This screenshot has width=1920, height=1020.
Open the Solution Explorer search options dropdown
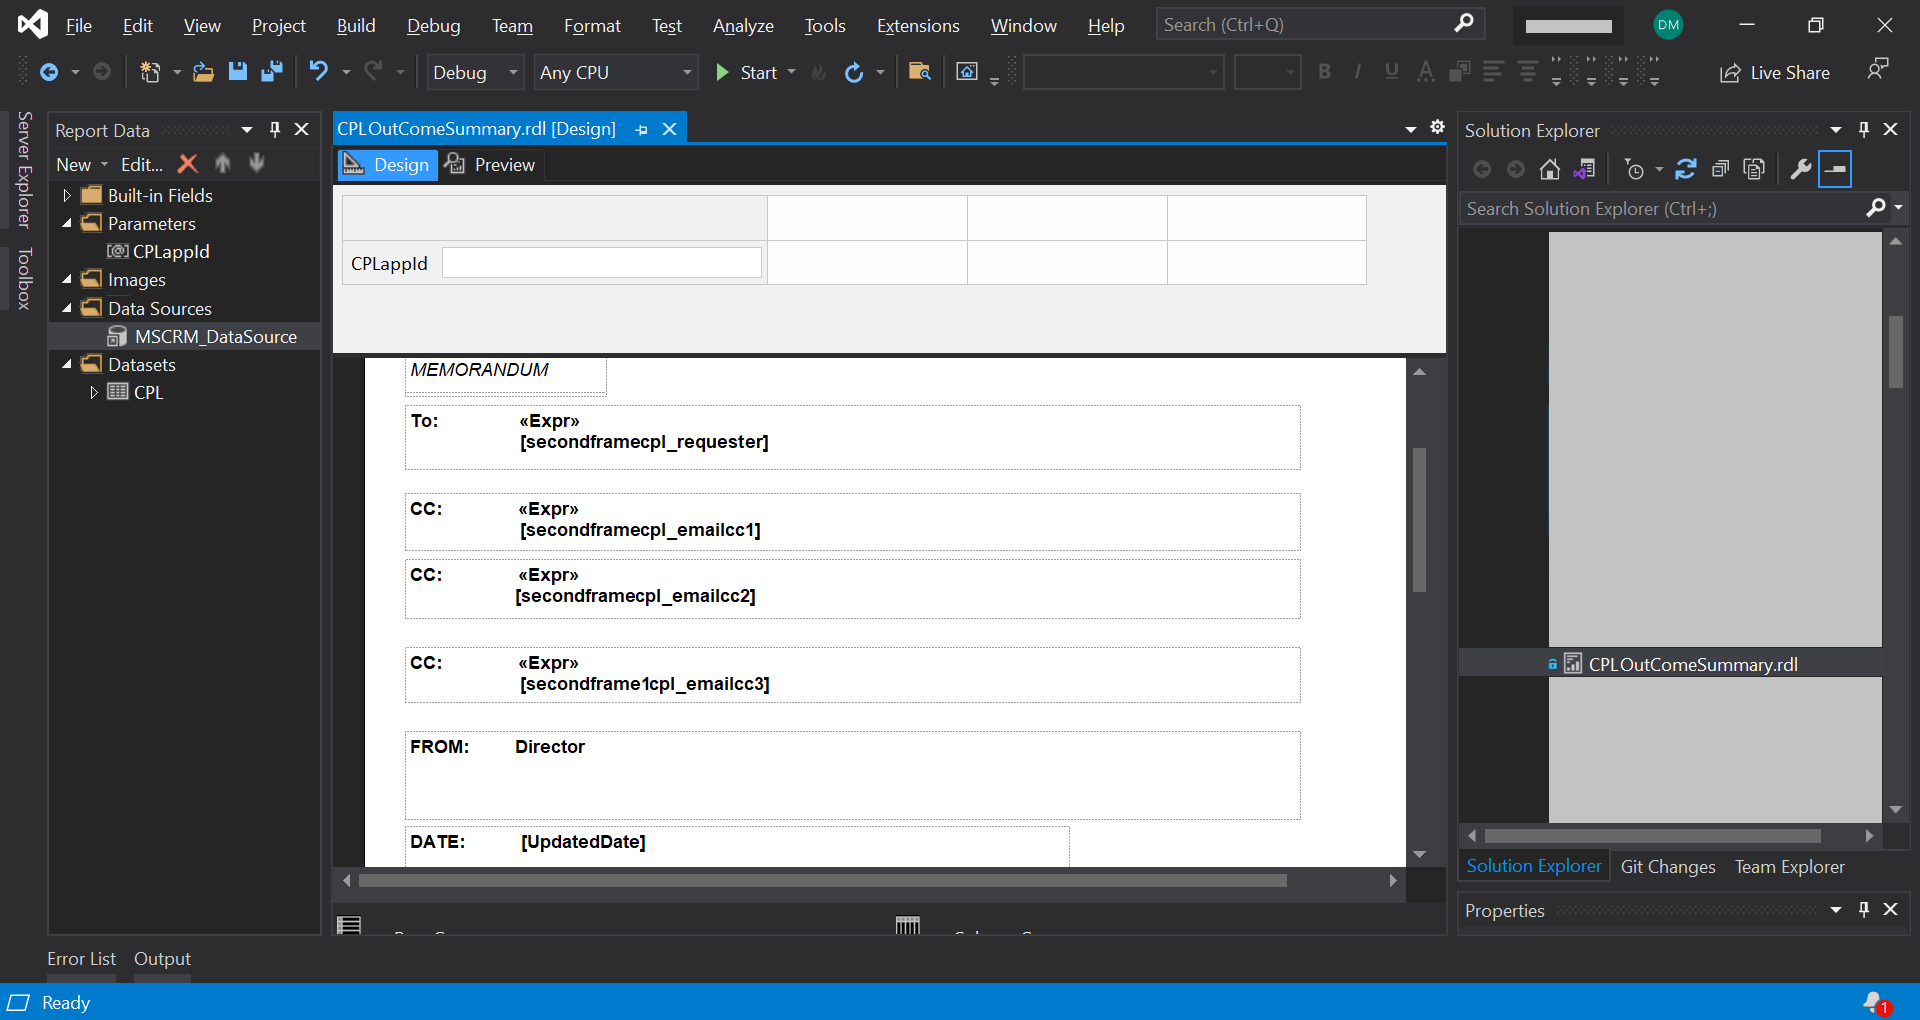(x=1898, y=208)
